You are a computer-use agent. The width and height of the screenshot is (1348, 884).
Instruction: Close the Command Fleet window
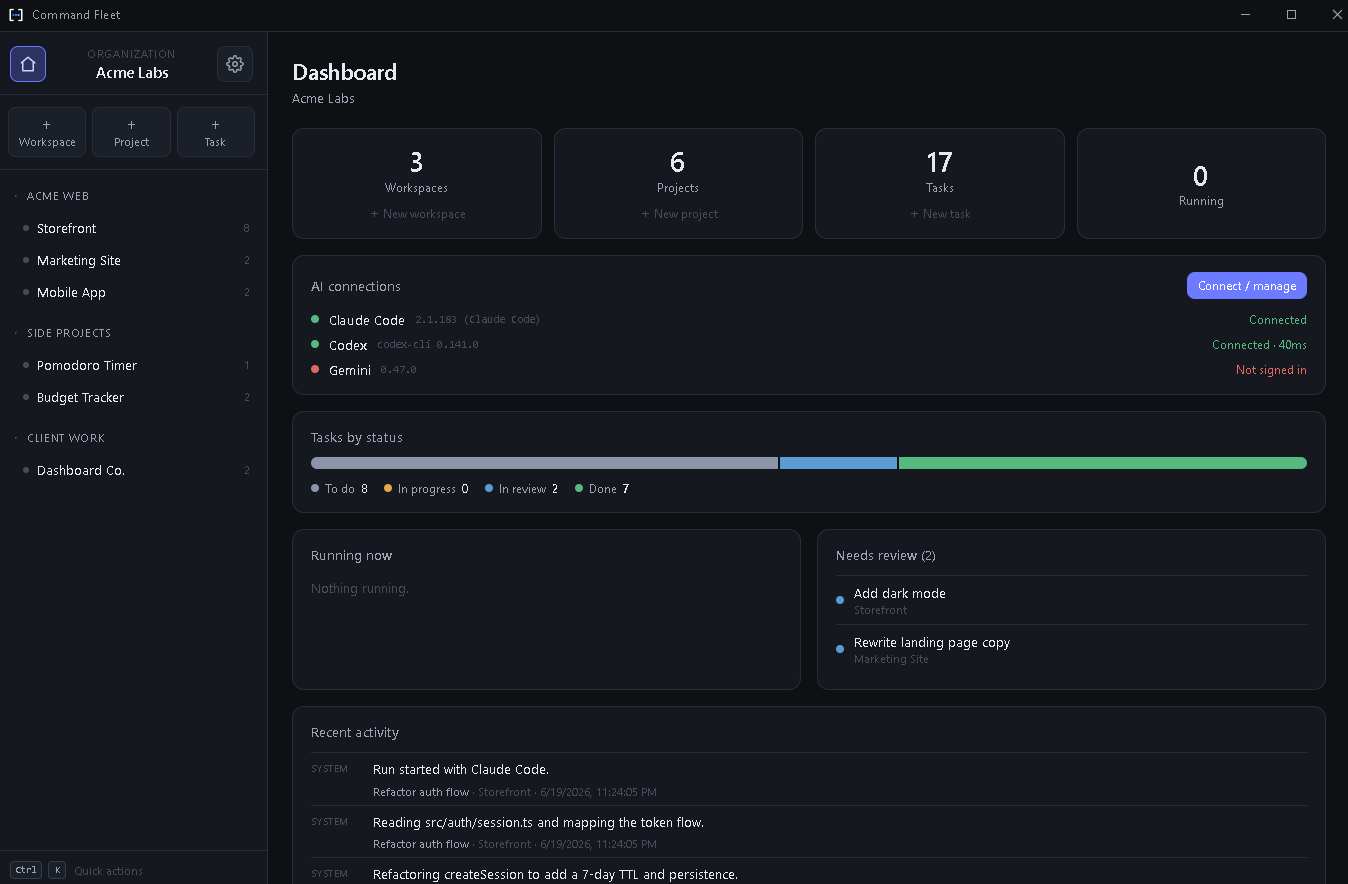(x=1336, y=15)
